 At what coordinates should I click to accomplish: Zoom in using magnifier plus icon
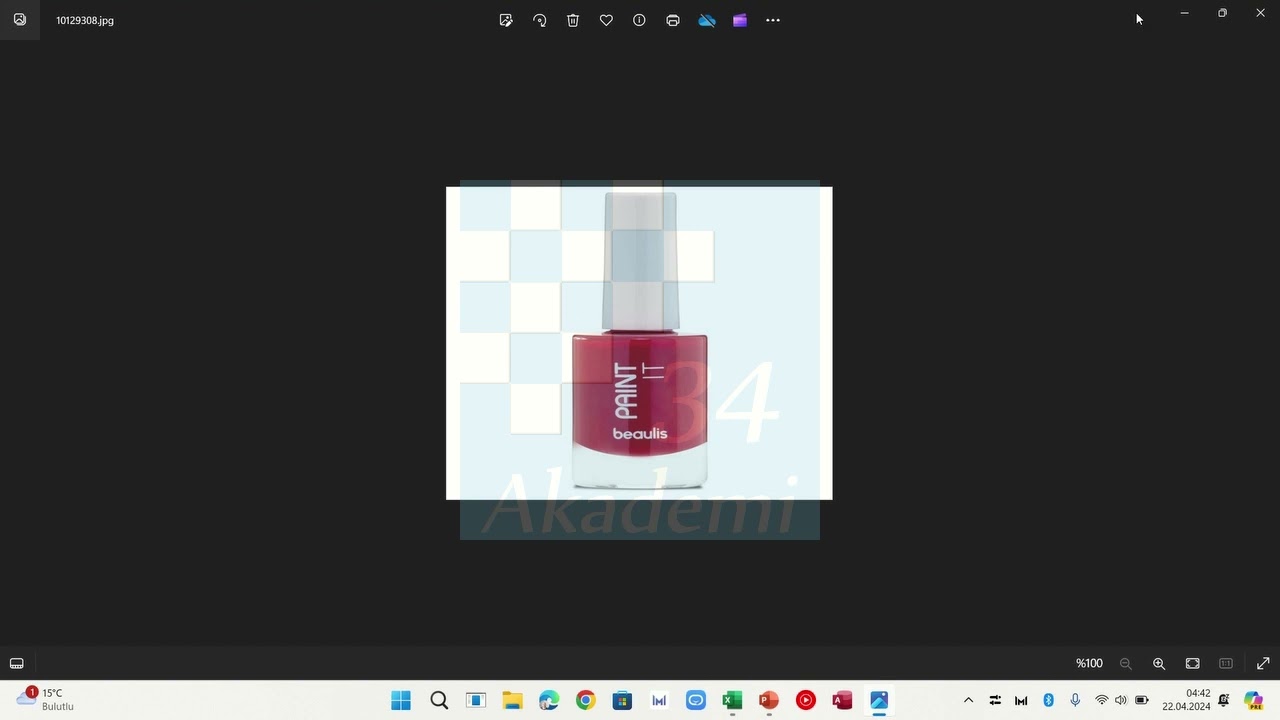[x=1159, y=663]
